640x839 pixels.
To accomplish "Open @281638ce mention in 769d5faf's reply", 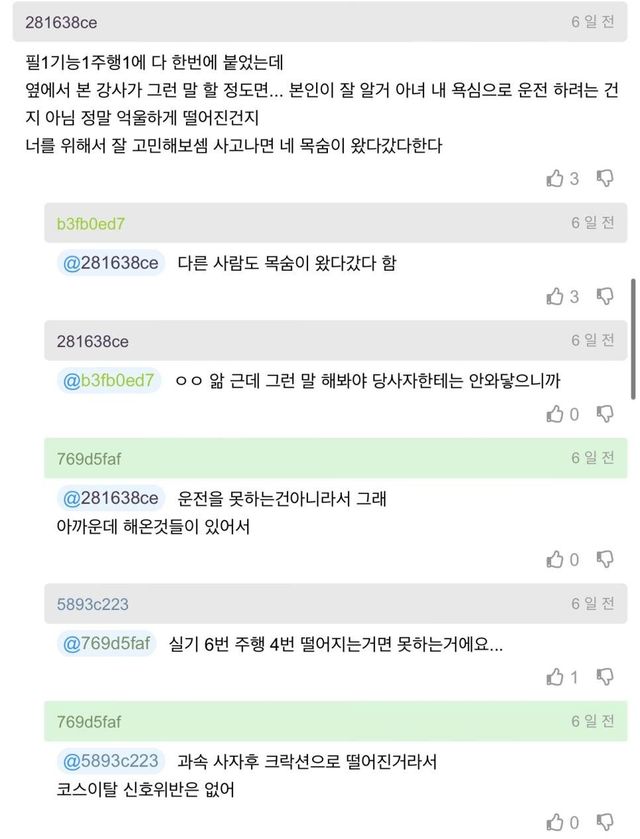I will coord(111,497).
